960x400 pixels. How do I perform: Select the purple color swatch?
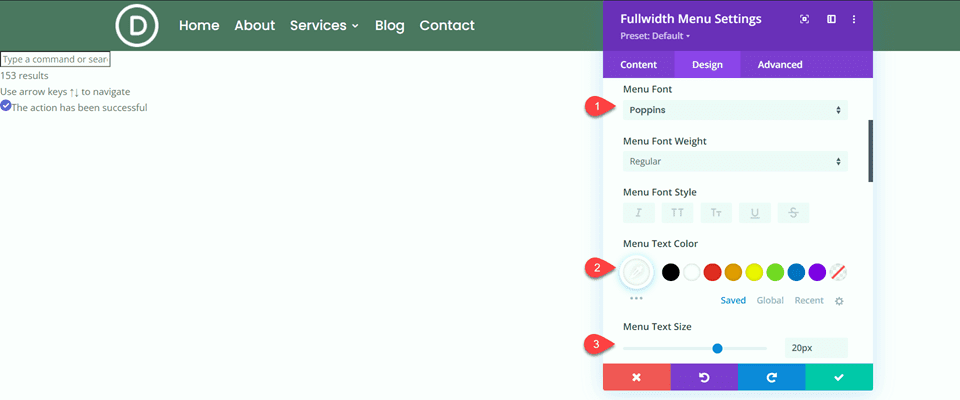pyautogui.click(x=817, y=272)
